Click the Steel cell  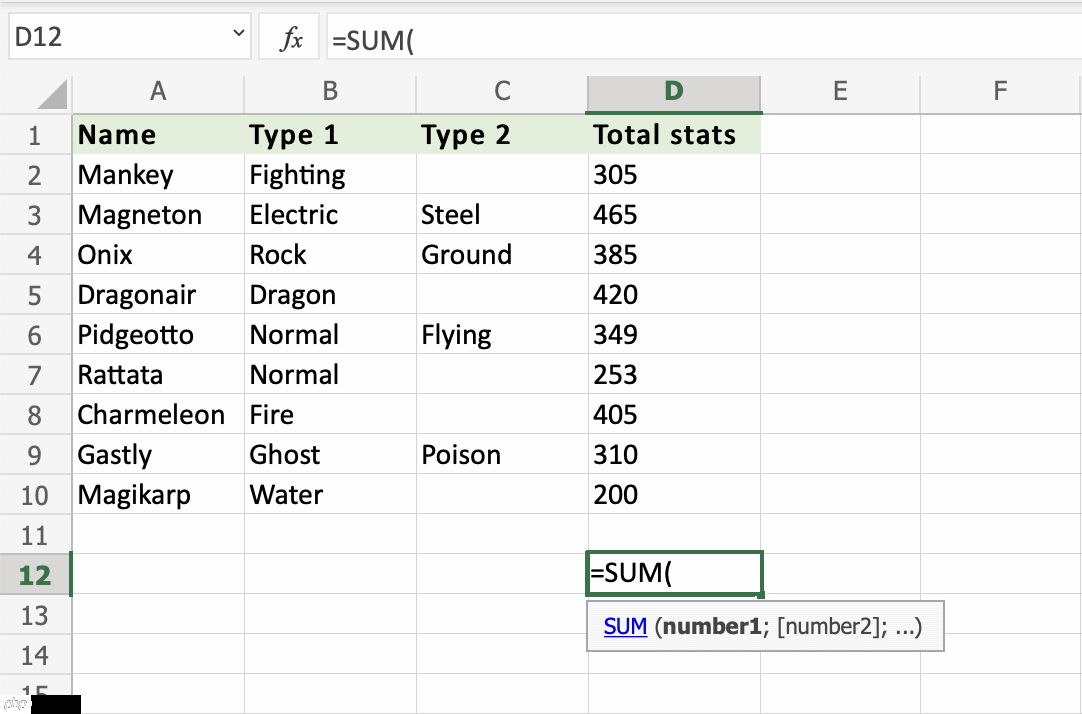[x=502, y=215]
